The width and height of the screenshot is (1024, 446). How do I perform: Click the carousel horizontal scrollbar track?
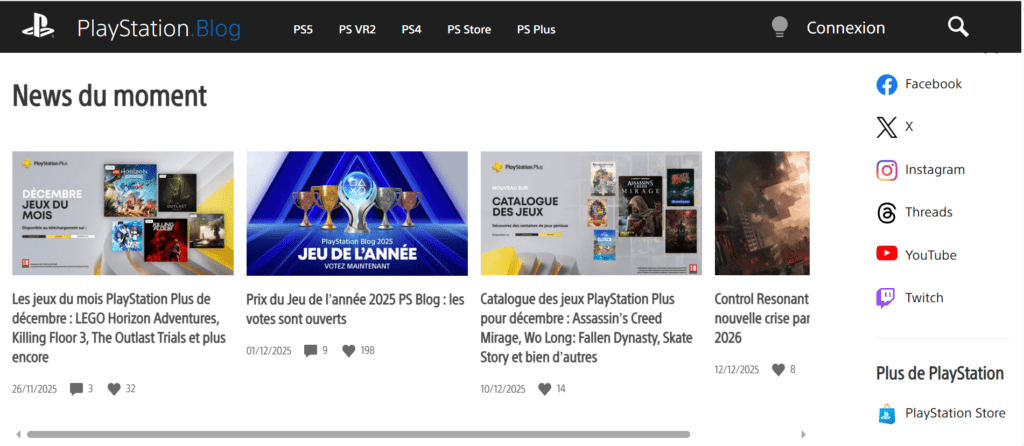pos(410,434)
